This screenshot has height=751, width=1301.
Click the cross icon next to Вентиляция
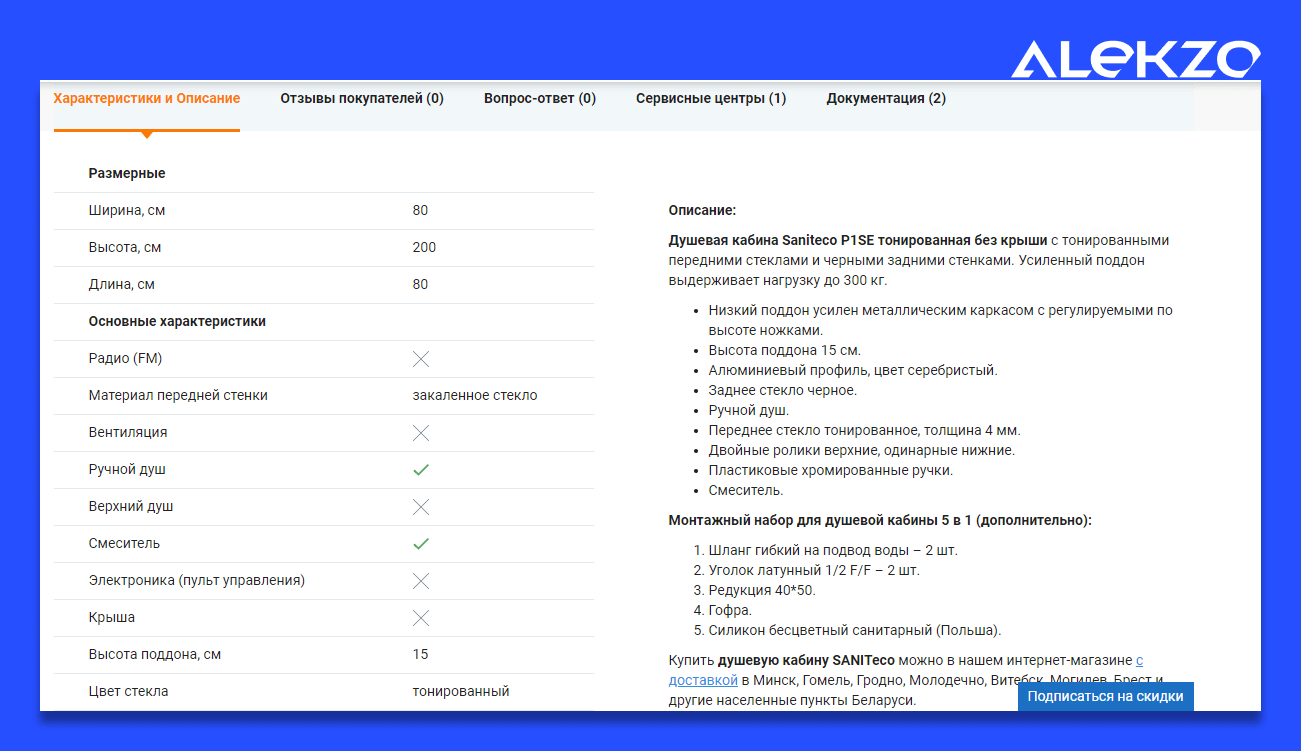point(421,433)
